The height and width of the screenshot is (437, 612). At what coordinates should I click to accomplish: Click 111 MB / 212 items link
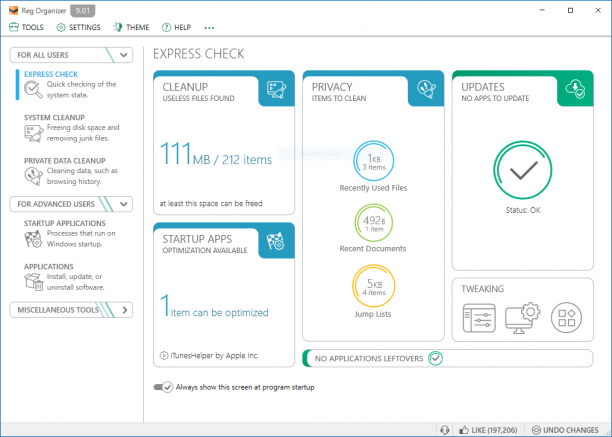pos(216,155)
